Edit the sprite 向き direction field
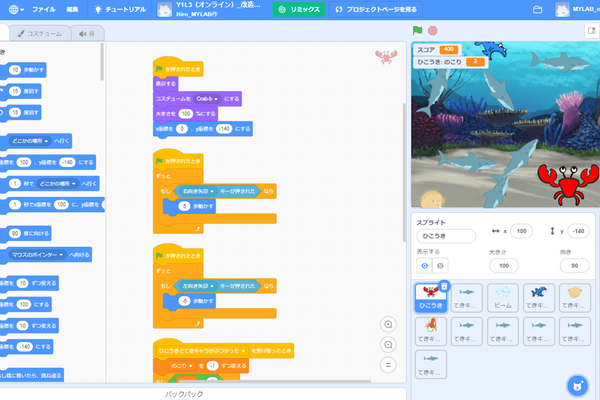 (574, 266)
